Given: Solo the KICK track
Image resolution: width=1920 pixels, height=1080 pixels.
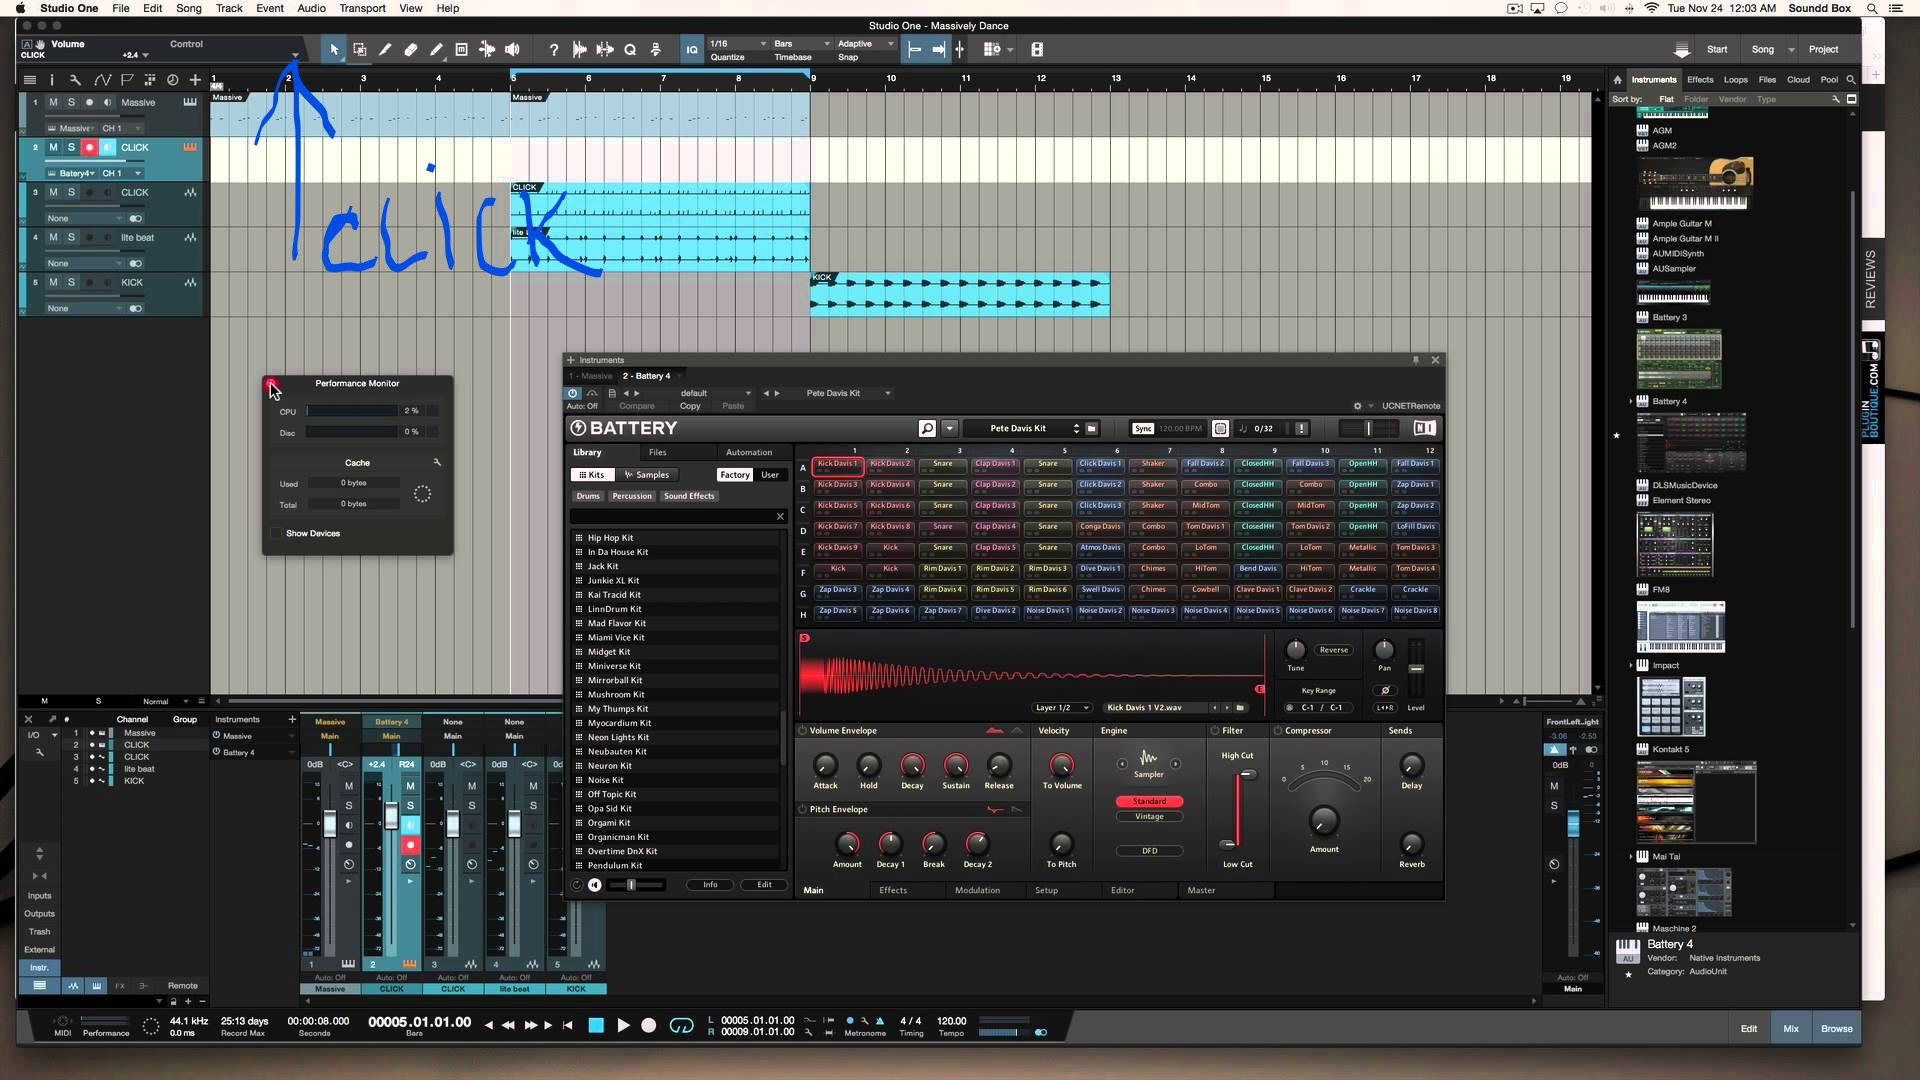Looking at the screenshot, I should click(71, 282).
